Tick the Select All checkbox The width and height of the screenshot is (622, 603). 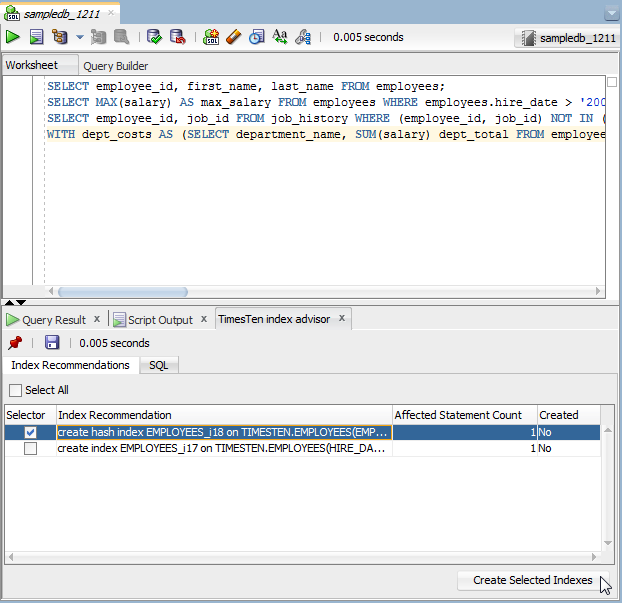coord(15,390)
